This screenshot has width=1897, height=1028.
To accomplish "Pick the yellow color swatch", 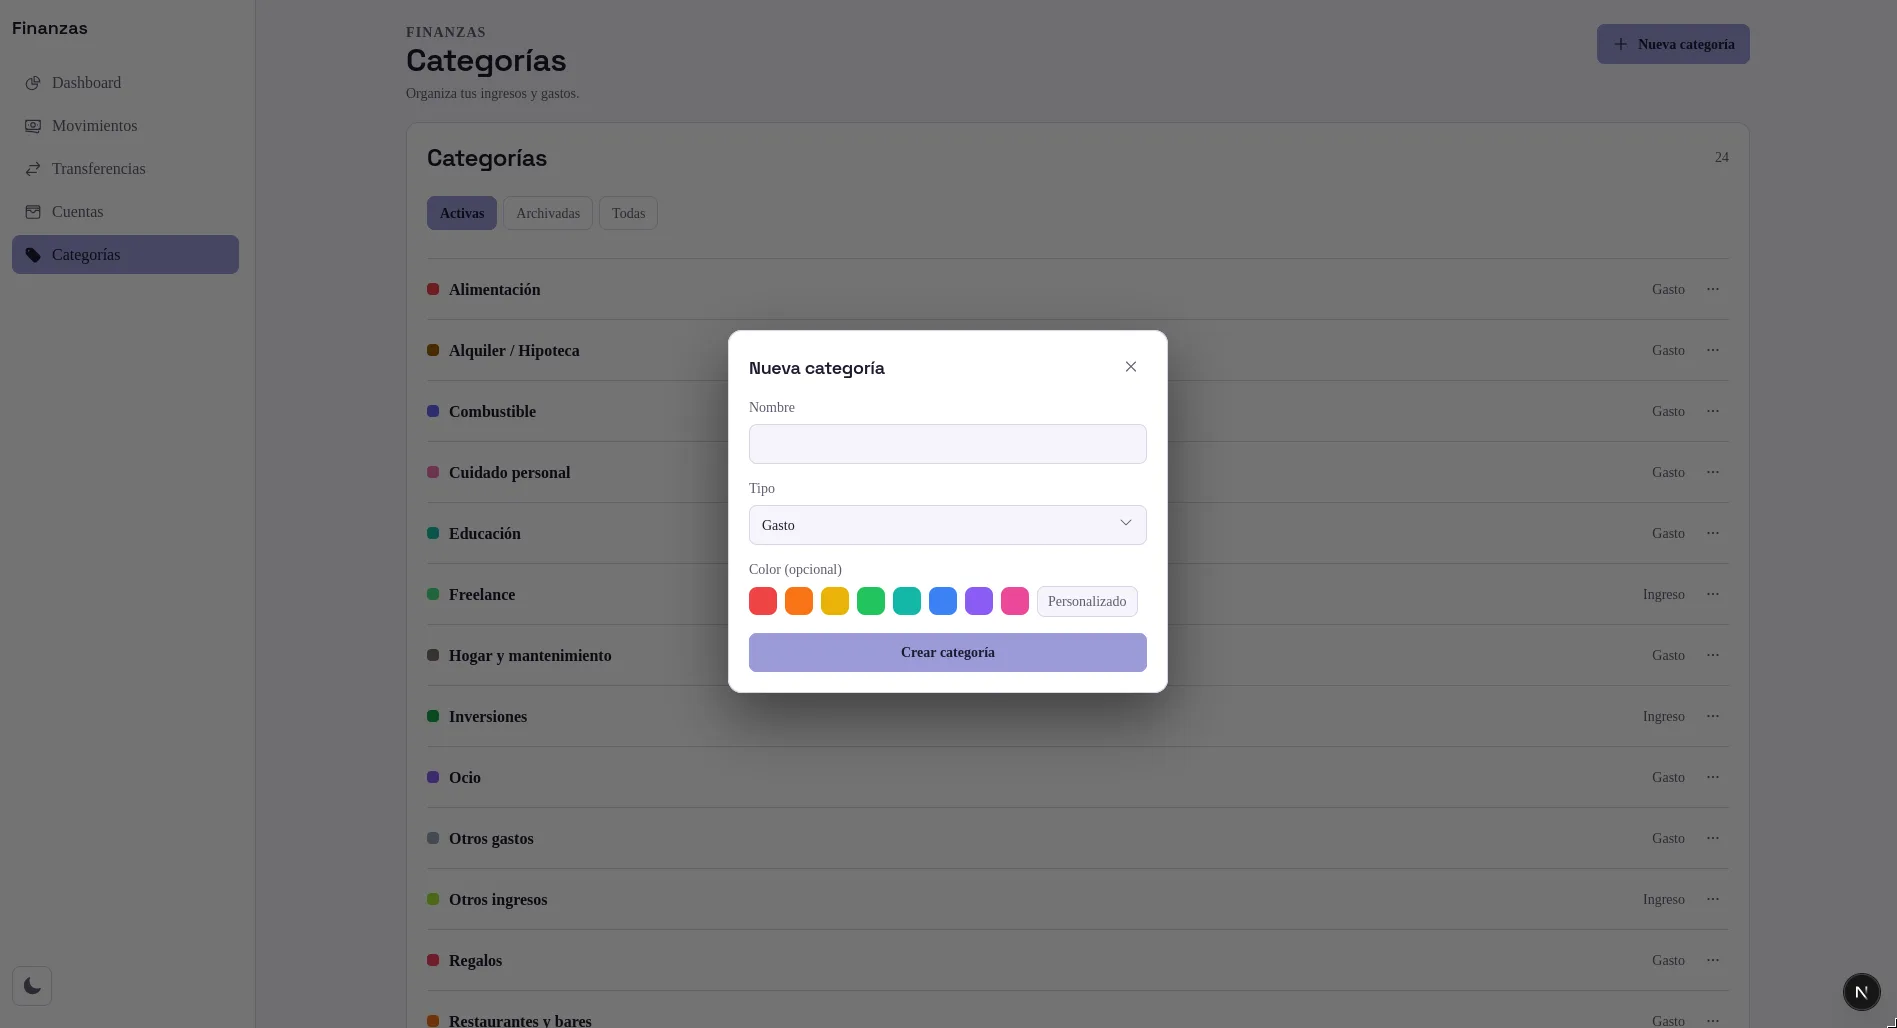I will (835, 601).
